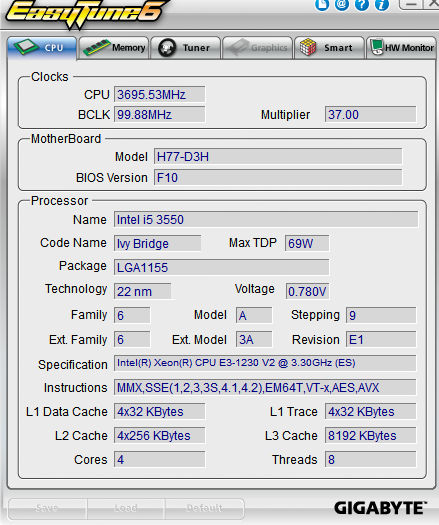This screenshot has width=439, height=525.
Task: Open the Tuner tab
Action: (186, 48)
